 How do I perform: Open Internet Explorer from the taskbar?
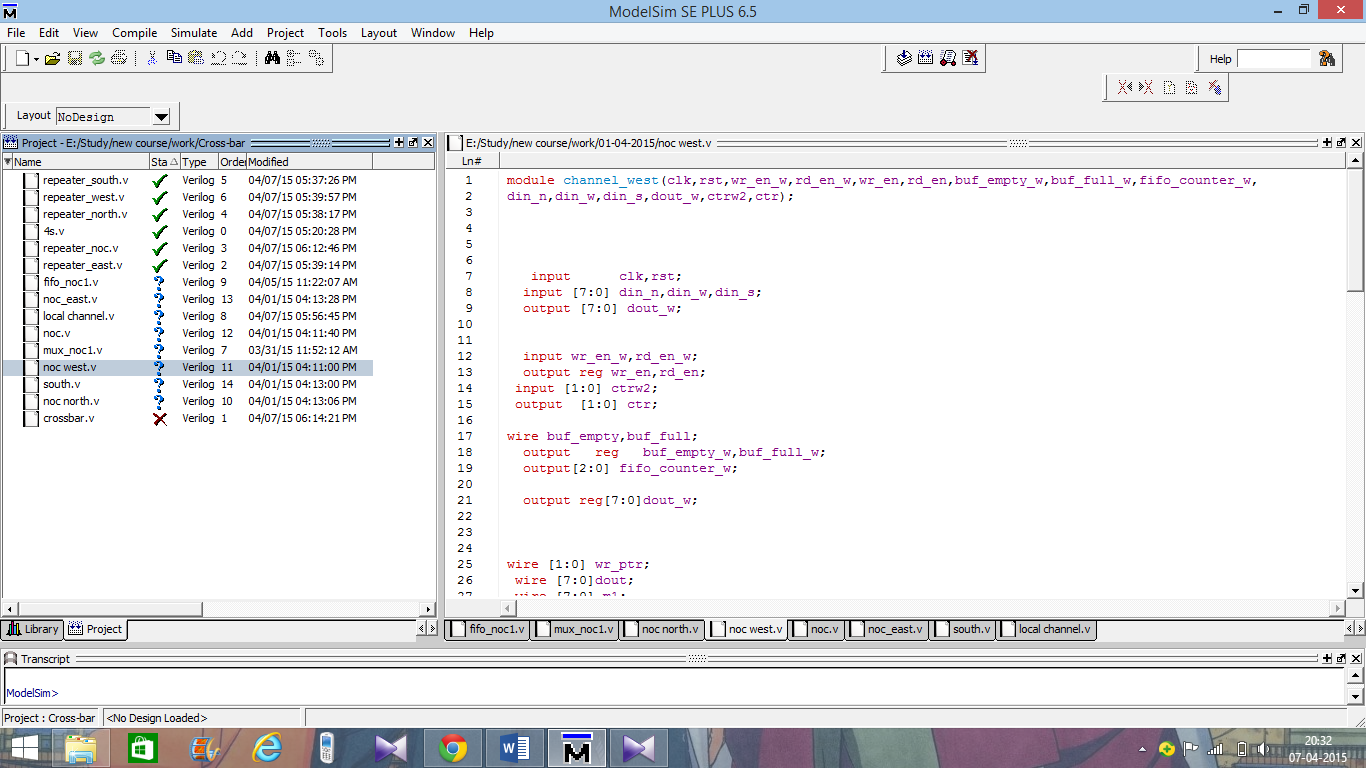[267, 748]
